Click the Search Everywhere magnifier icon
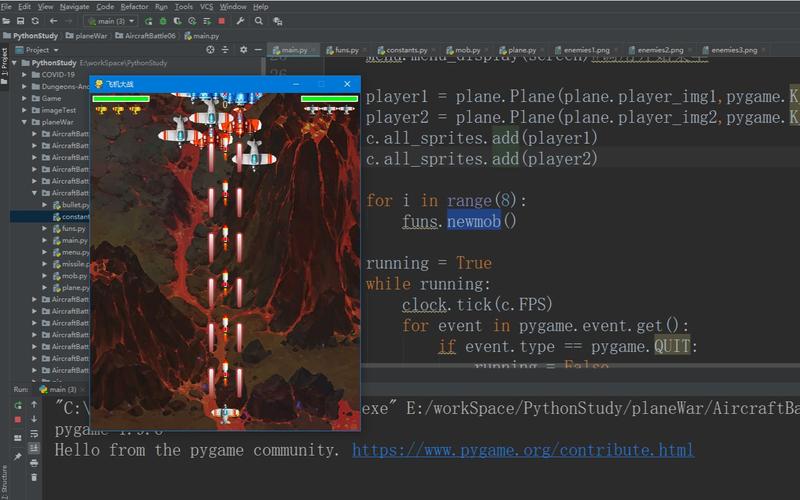The image size is (800, 500). [259, 21]
